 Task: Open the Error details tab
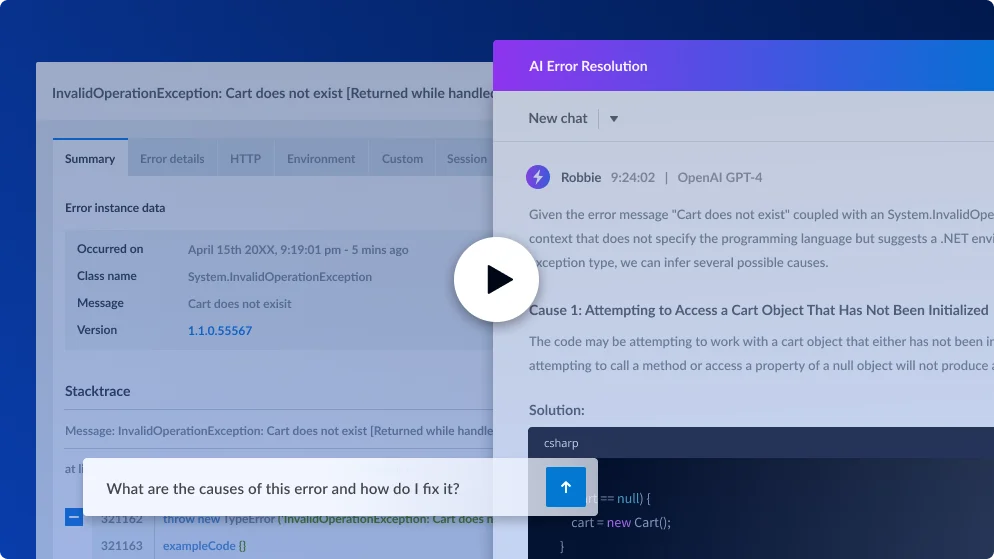point(172,158)
